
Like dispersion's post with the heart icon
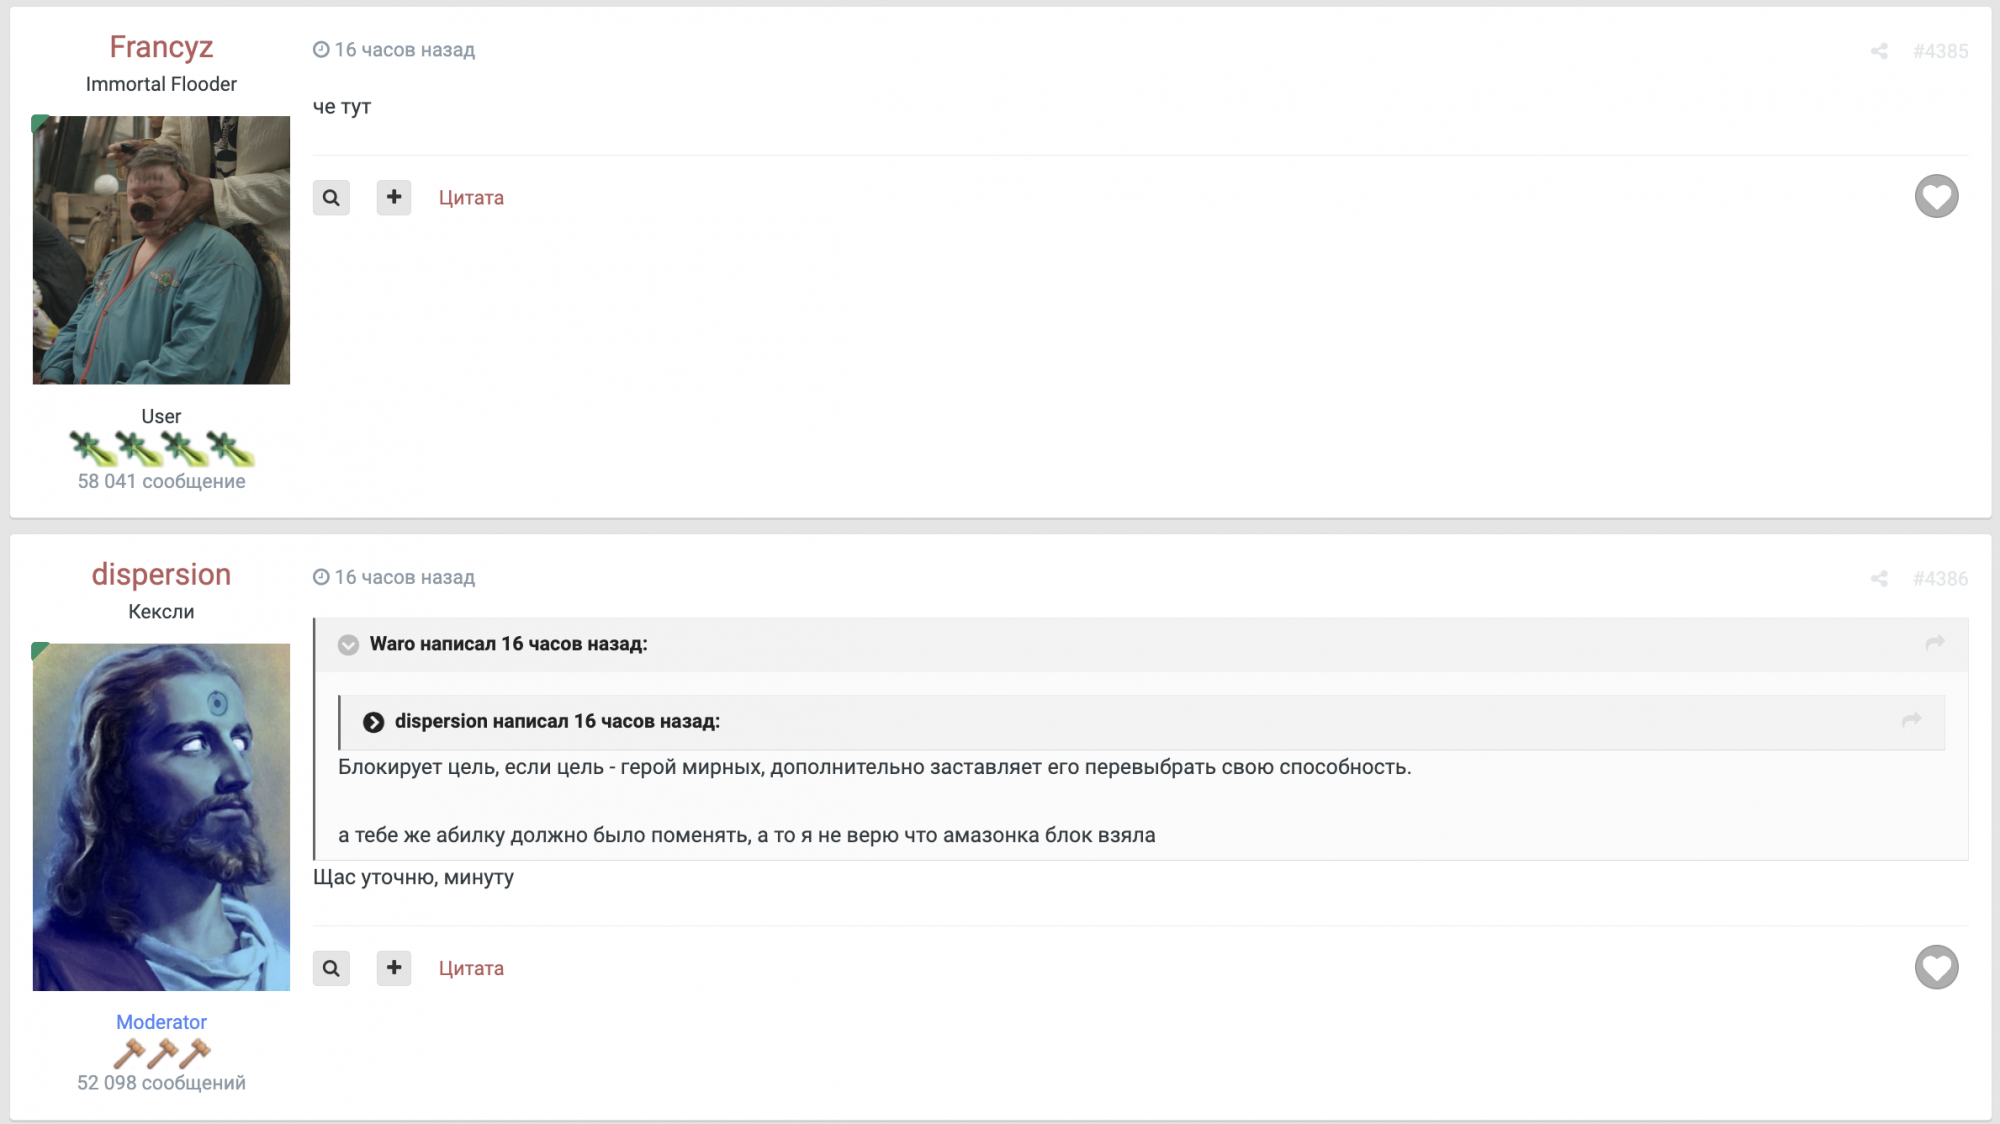click(x=1936, y=967)
